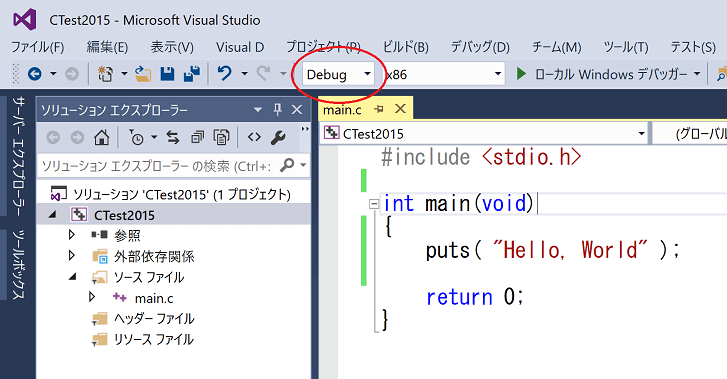
Task: Select the ヘッダー ファイル folder
Action: [x=154, y=318]
